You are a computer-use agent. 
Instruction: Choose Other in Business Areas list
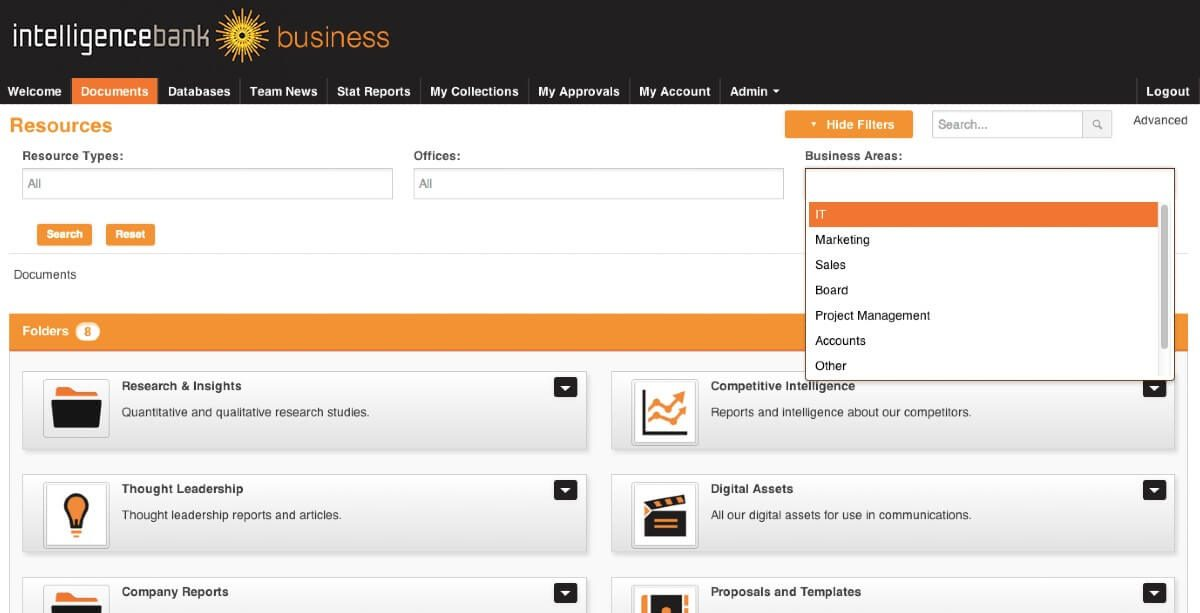(983, 366)
